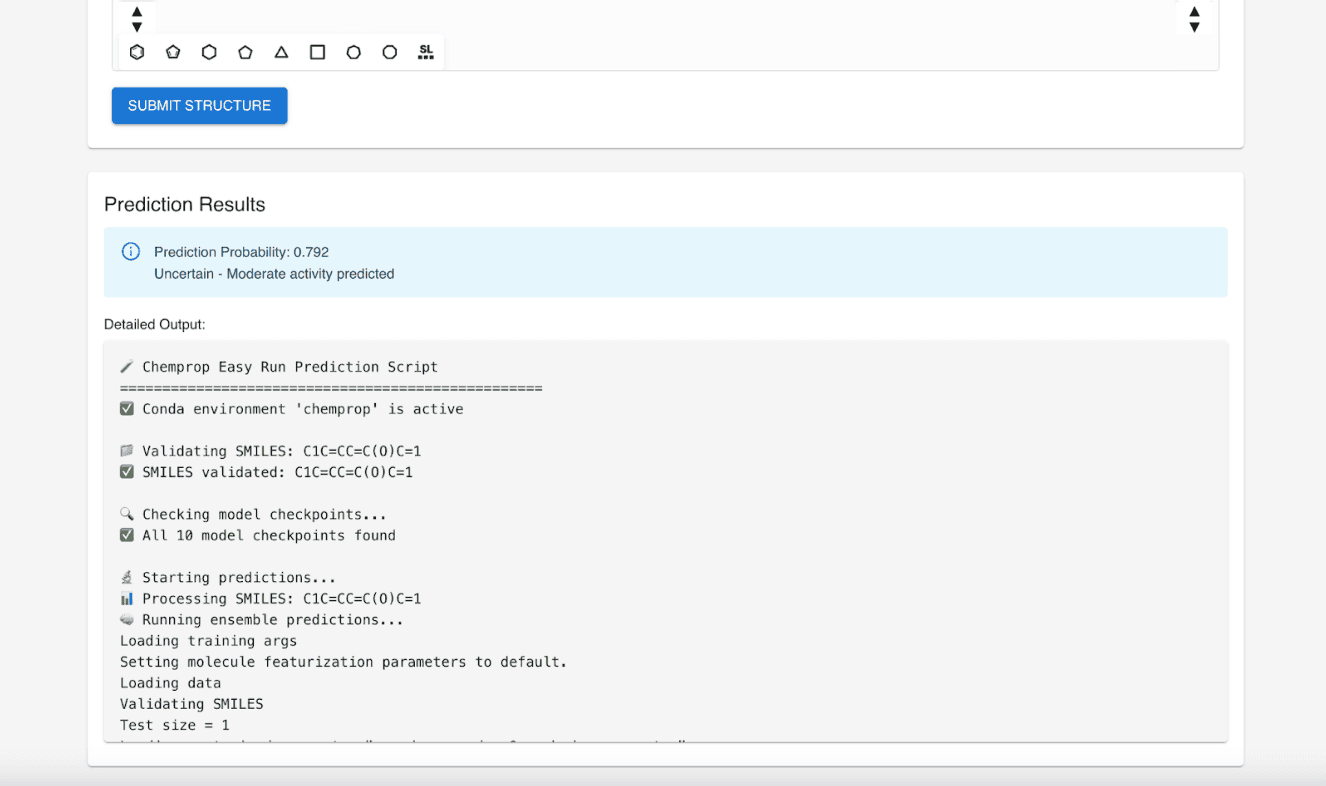Choose the Cyclopentane pentagon template
The image size is (1326, 786).
click(245, 52)
